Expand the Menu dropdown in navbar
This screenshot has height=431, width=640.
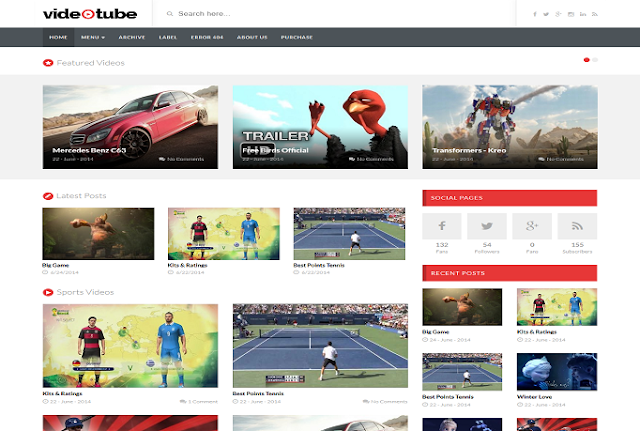coord(93,37)
